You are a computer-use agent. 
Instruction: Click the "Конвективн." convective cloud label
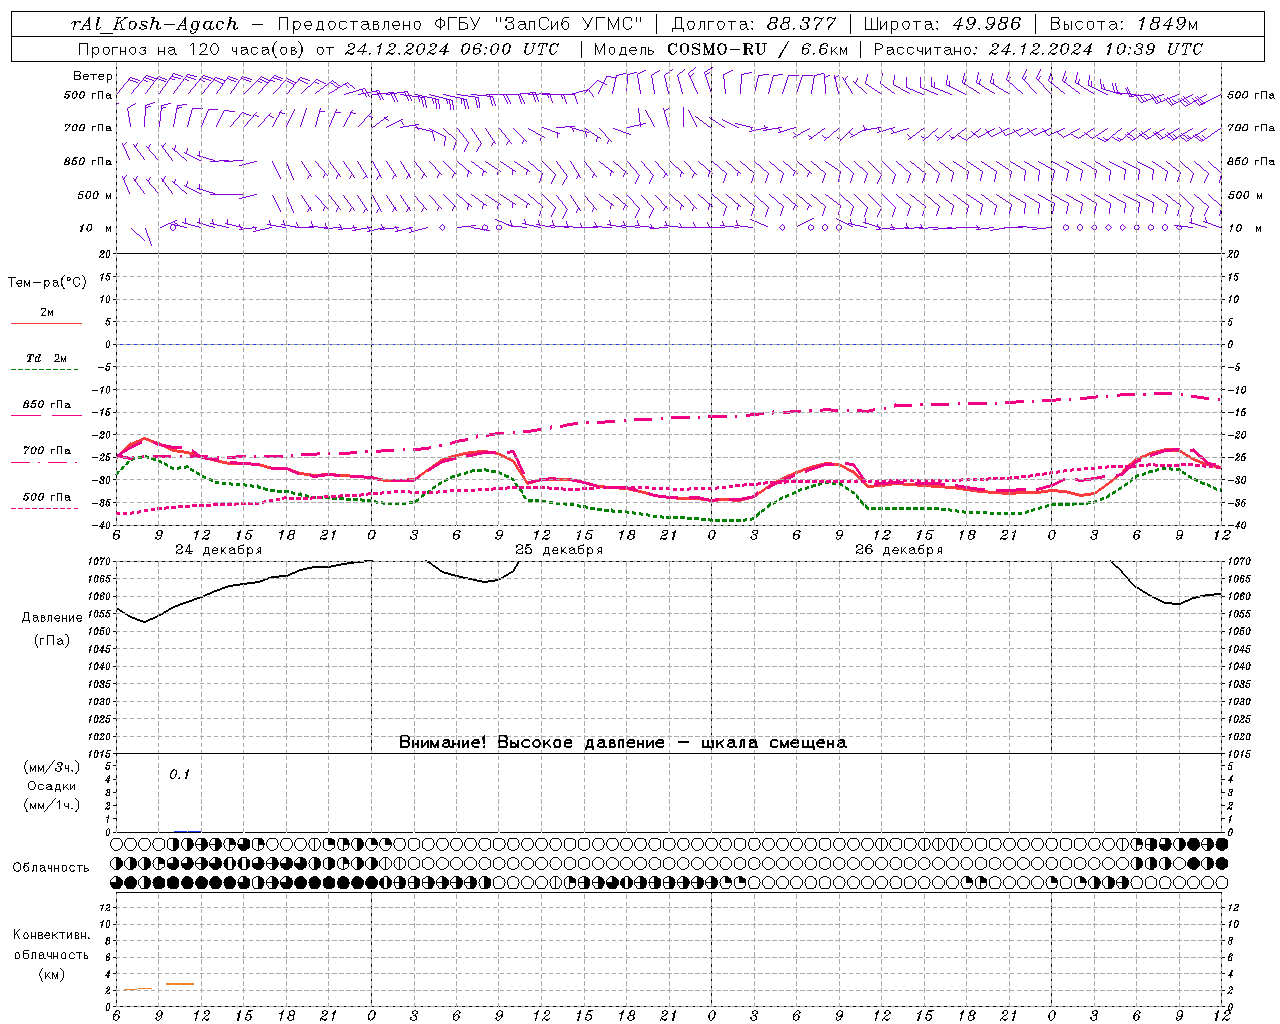coord(51,935)
